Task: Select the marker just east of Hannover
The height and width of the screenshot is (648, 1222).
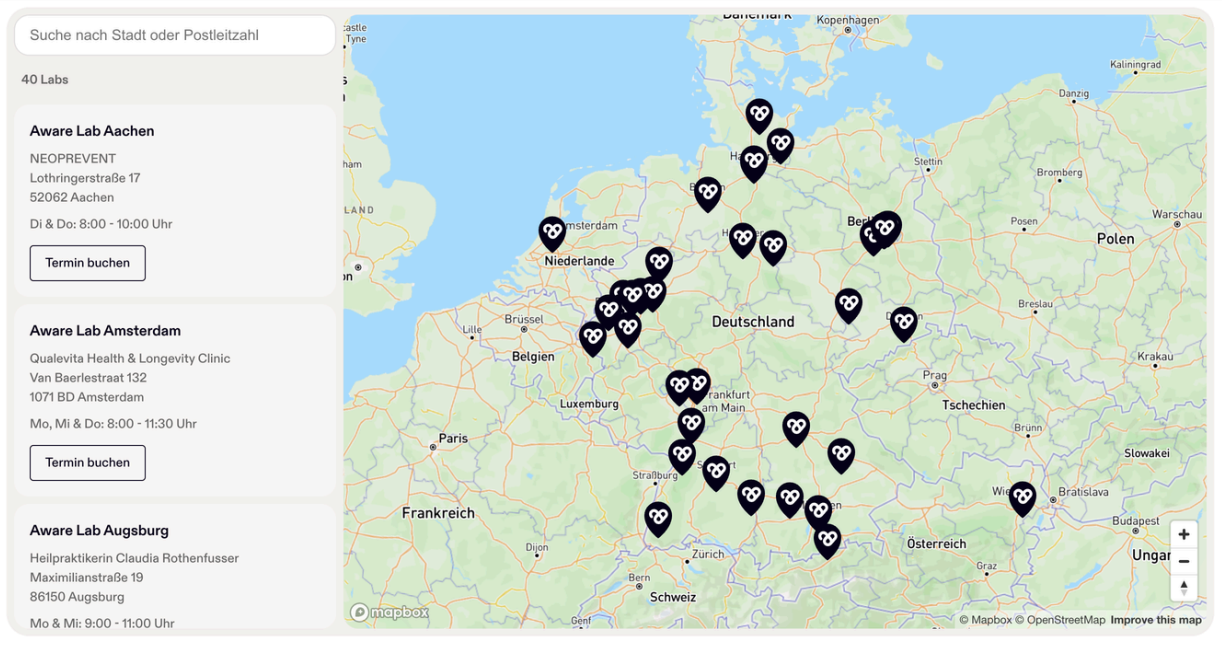Action: [773, 247]
